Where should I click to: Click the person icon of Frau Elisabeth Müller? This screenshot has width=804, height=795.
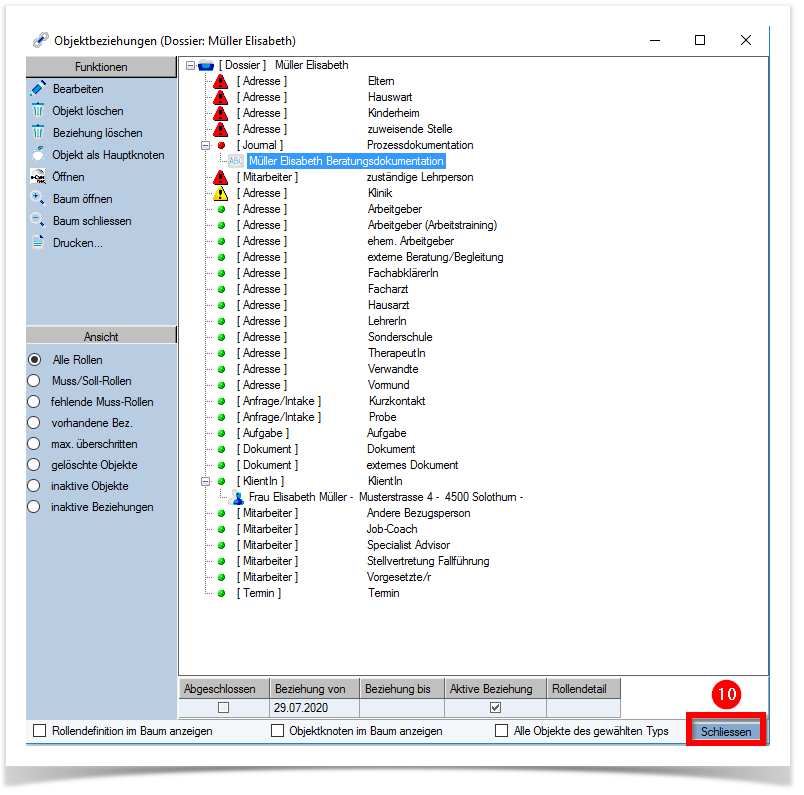point(236,497)
